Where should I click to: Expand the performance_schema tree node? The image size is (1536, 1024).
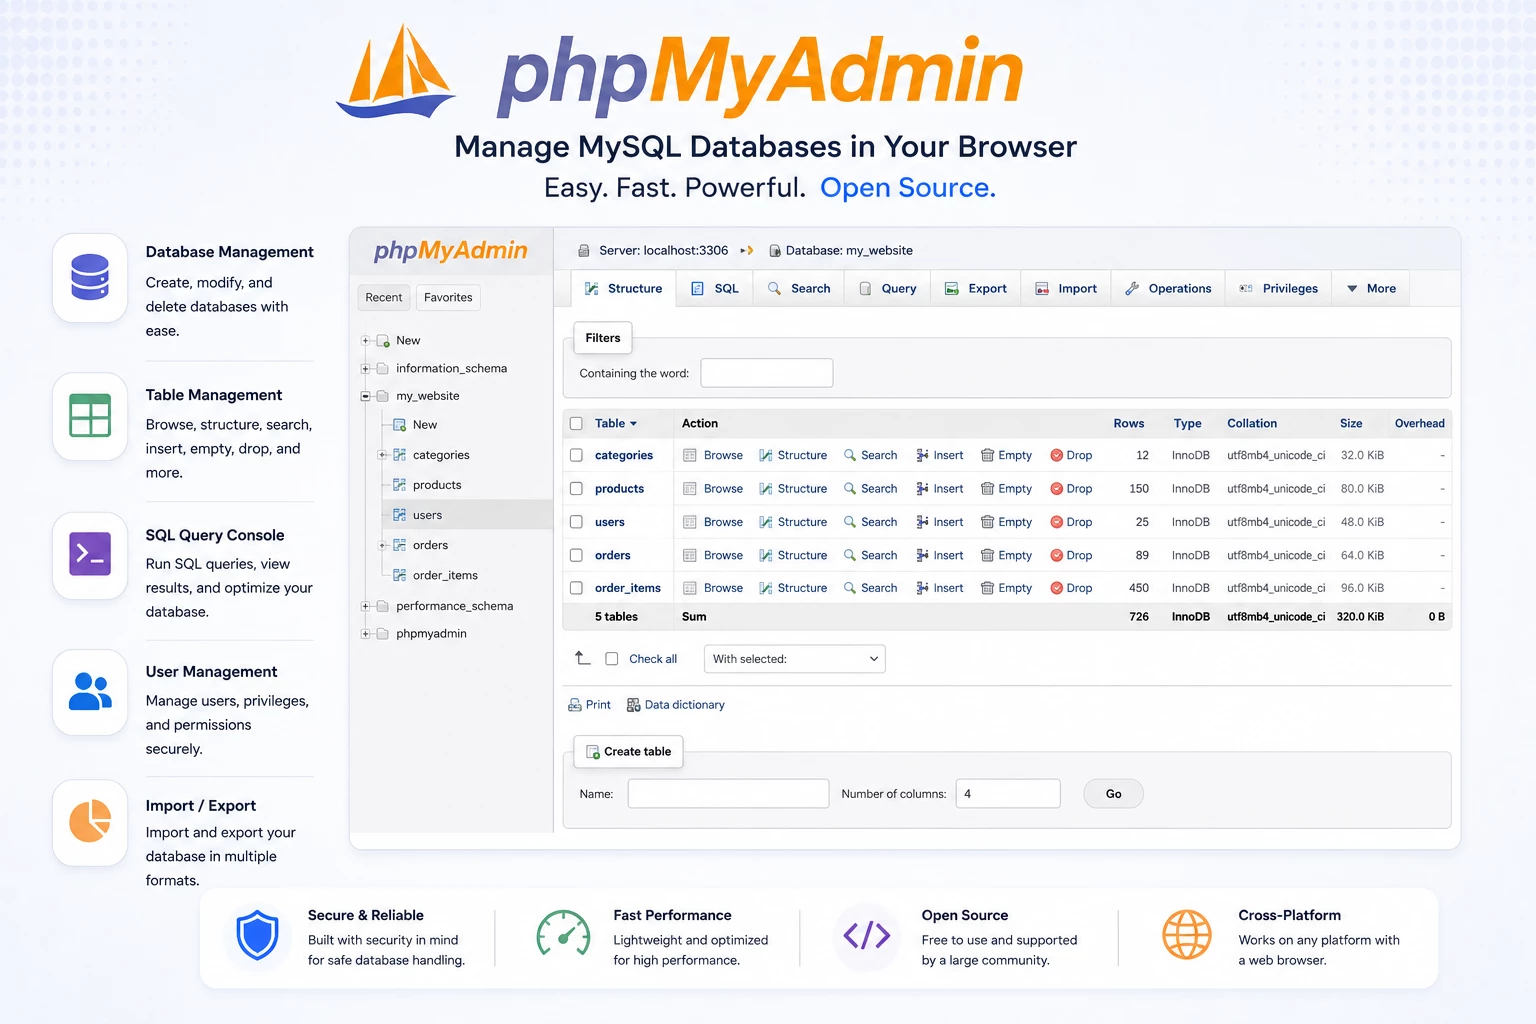click(366, 606)
